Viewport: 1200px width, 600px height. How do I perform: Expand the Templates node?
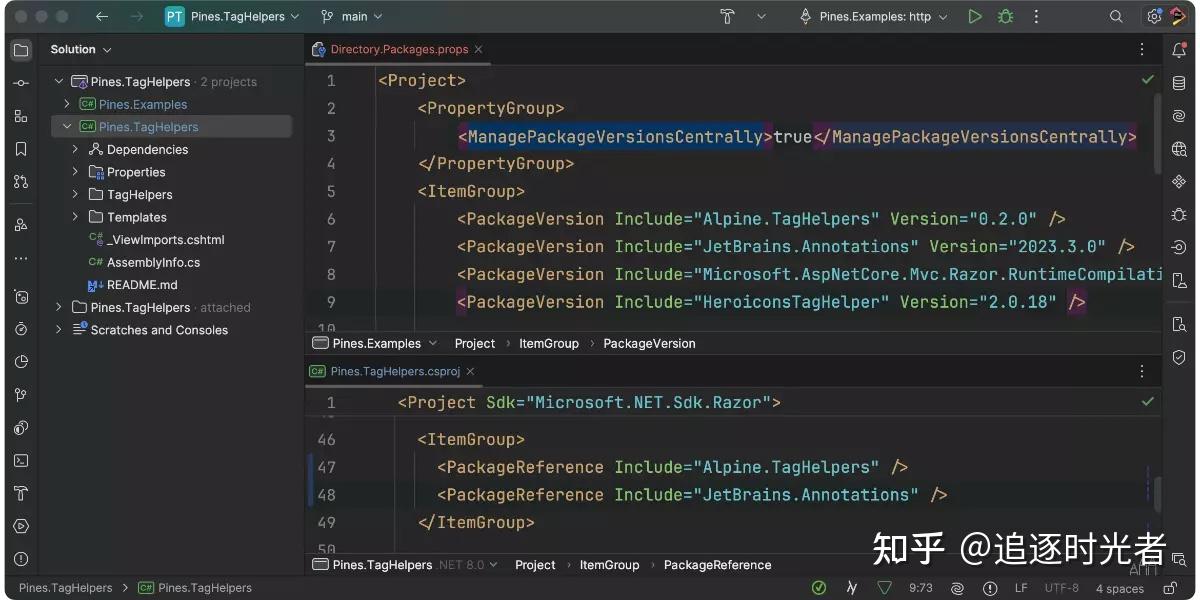click(x=74, y=217)
